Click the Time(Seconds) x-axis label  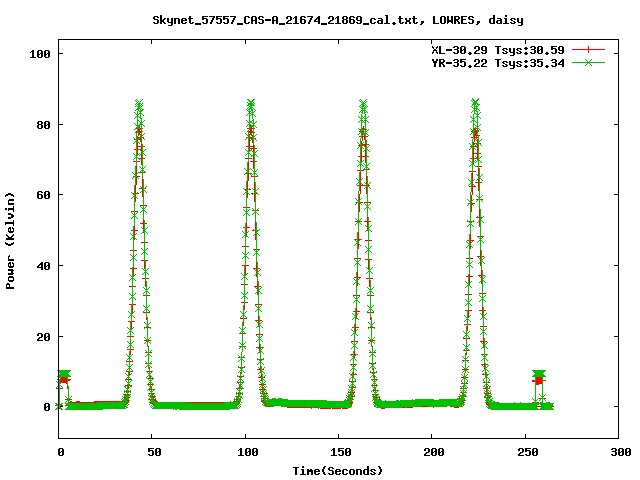coord(339,470)
